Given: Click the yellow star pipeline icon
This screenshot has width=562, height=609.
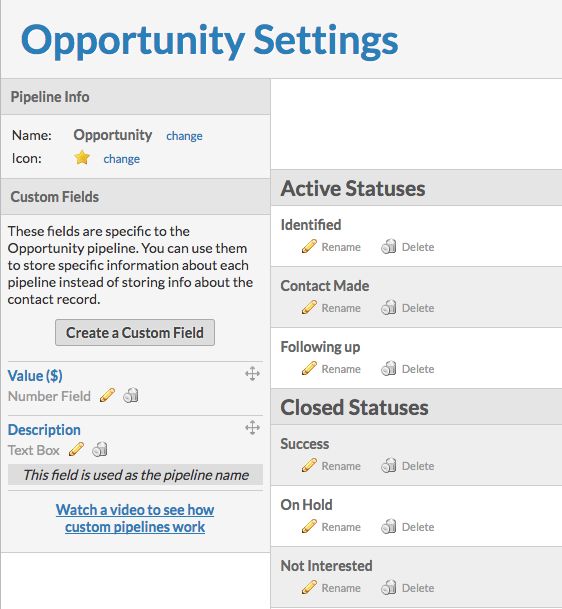Looking at the screenshot, I should (x=82, y=158).
